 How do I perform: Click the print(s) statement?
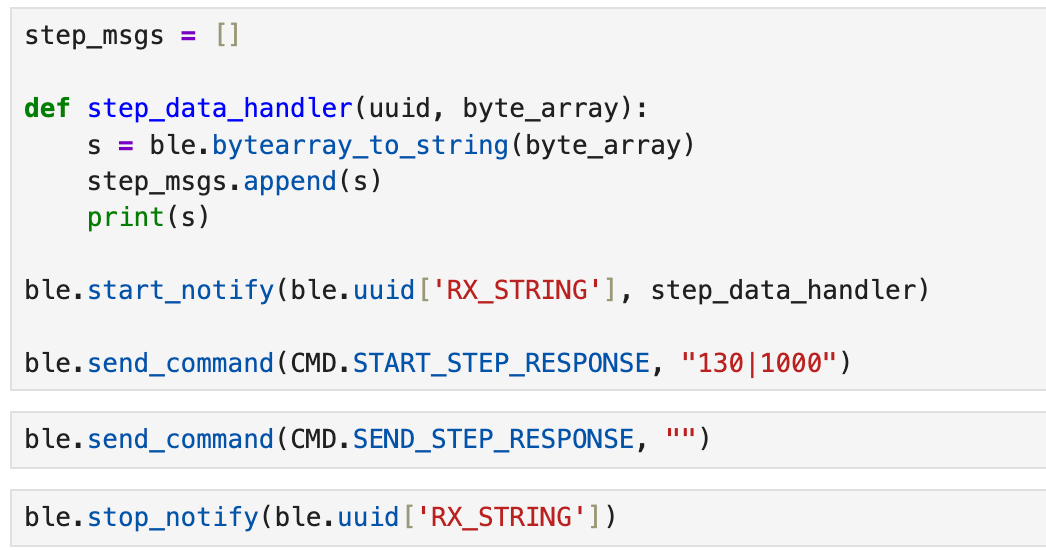point(148,217)
